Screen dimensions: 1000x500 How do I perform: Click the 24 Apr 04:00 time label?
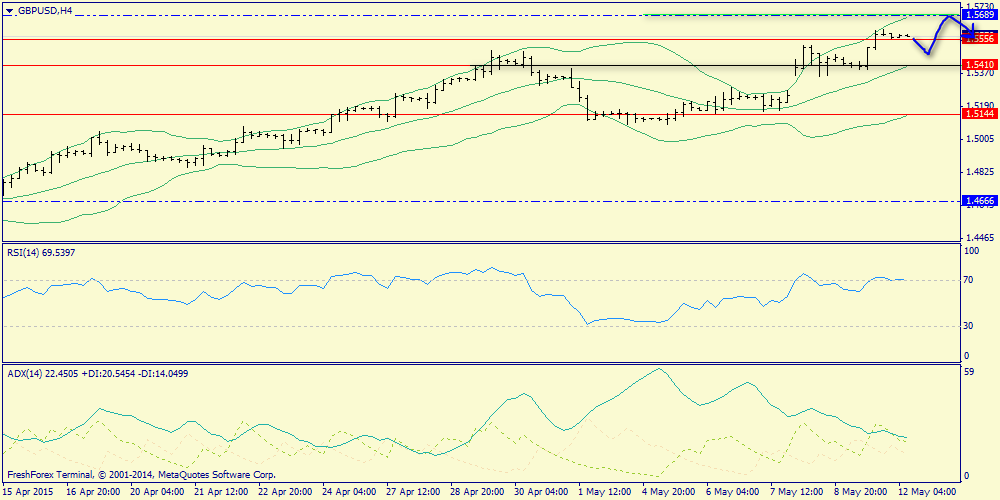click(349, 492)
